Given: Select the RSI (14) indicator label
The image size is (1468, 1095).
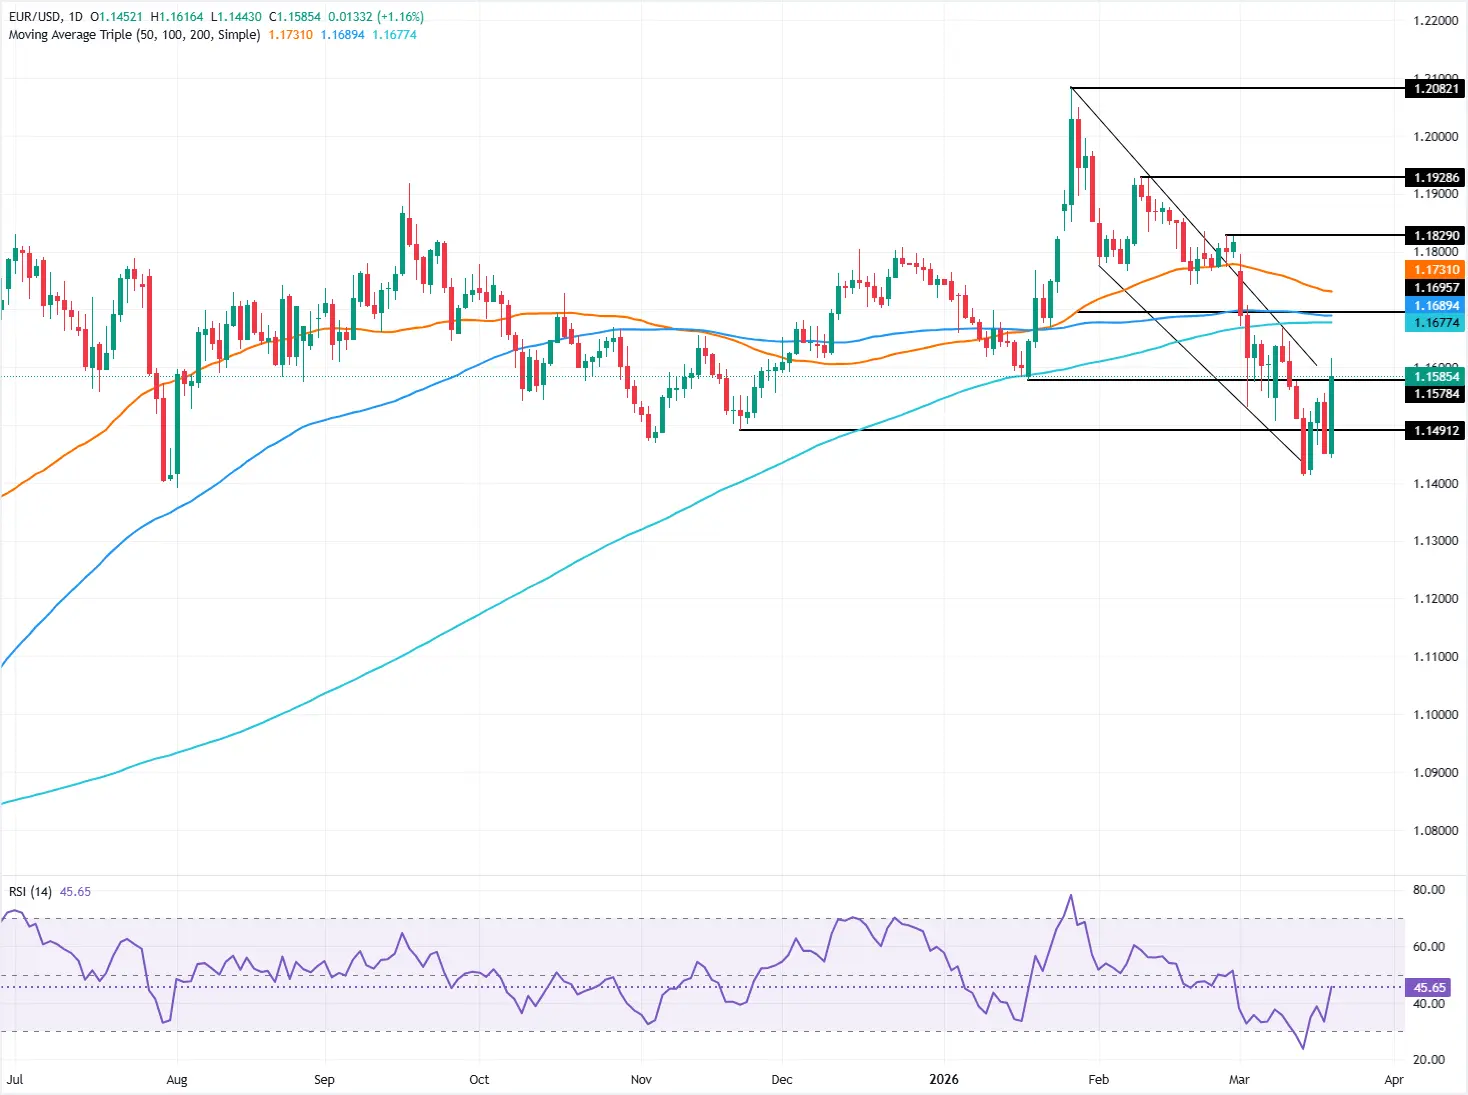Looking at the screenshot, I should [29, 891].
